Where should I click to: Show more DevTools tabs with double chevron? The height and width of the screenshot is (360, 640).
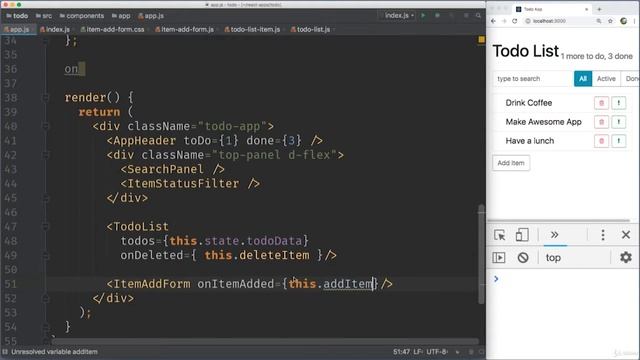tap(554, 235)
